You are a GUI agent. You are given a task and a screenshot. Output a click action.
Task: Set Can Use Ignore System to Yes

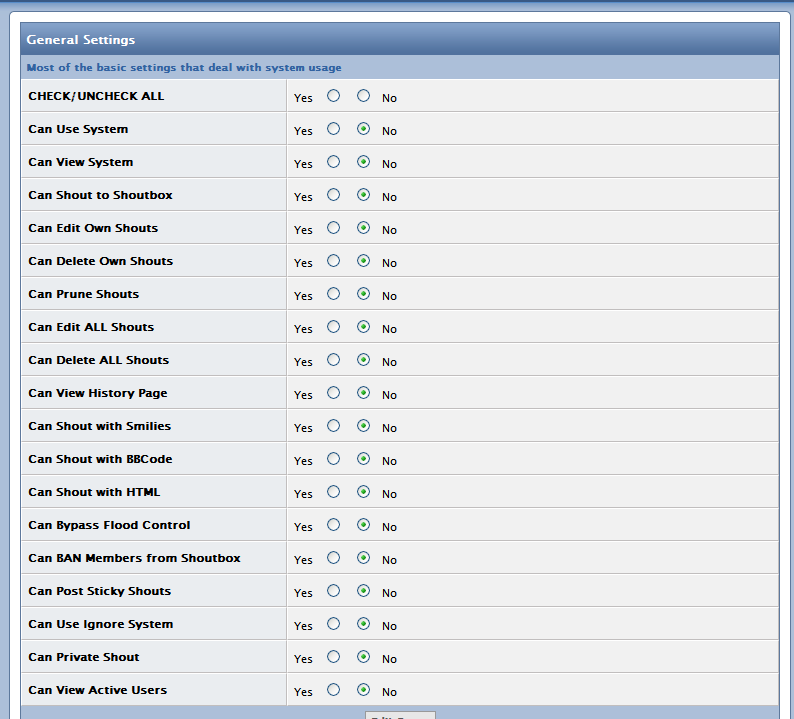click(333, 624)
